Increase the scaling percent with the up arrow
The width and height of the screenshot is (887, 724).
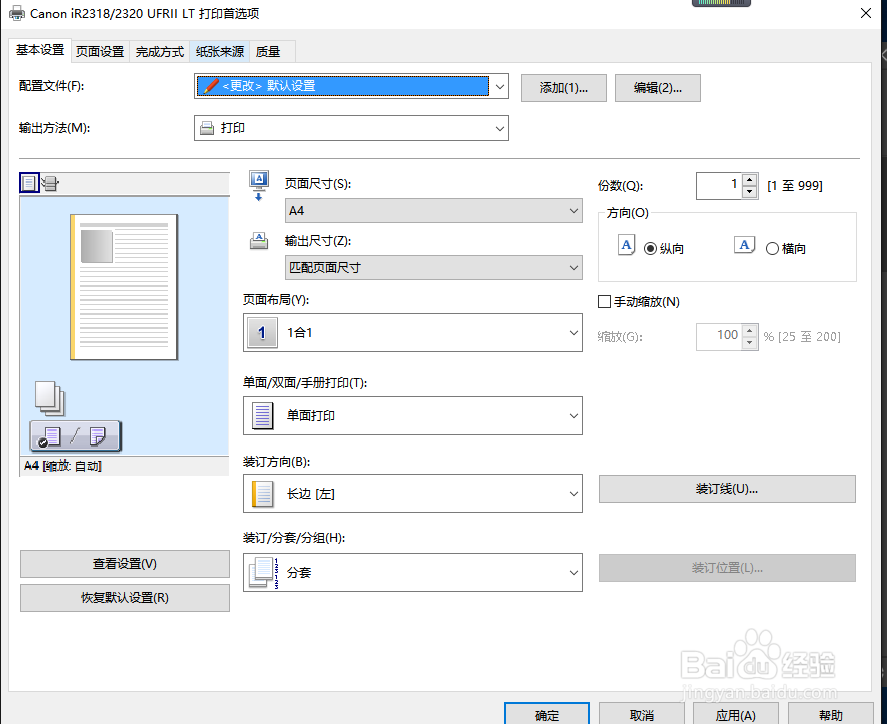750,331
